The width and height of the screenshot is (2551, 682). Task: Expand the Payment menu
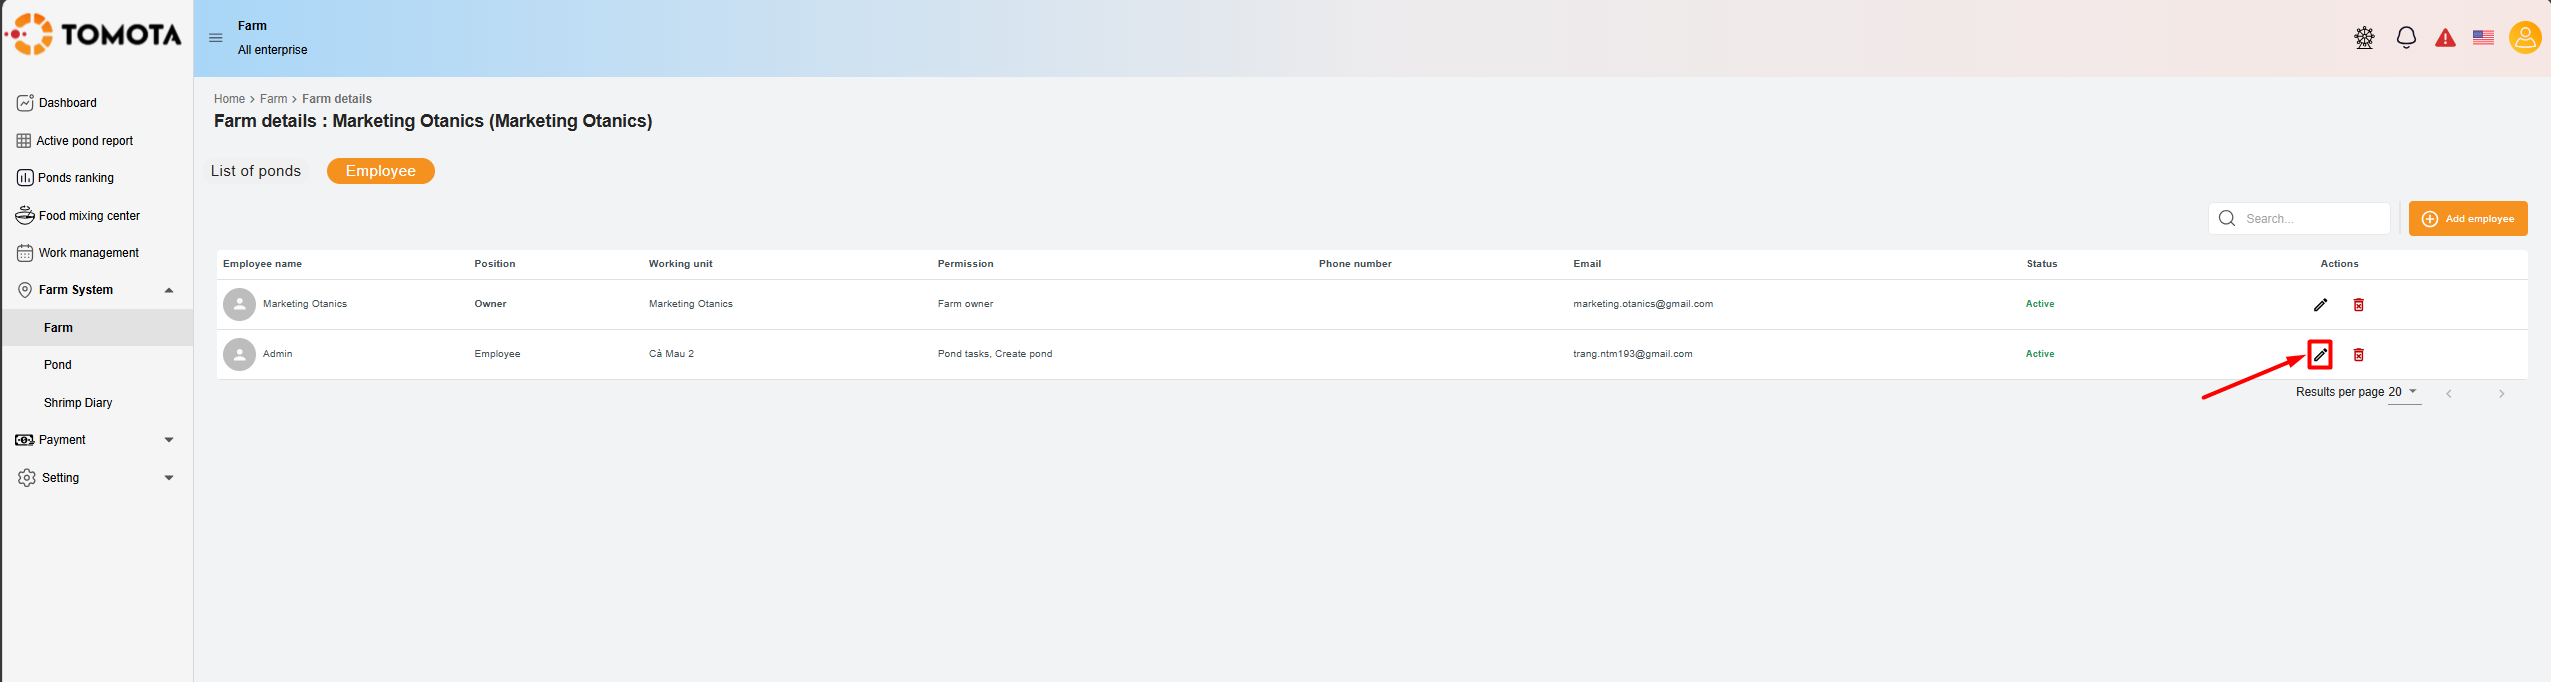168,440
